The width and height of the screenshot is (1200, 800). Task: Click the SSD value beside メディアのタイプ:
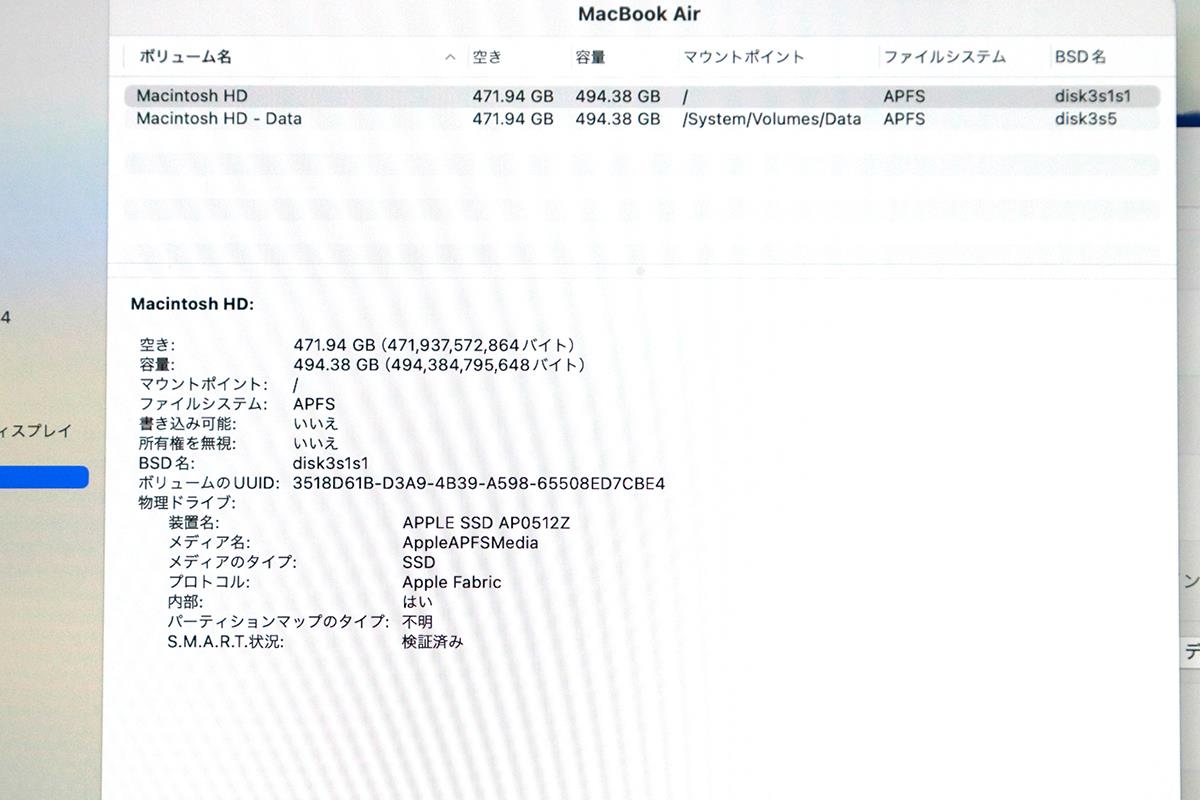click(x=419, y=562)
